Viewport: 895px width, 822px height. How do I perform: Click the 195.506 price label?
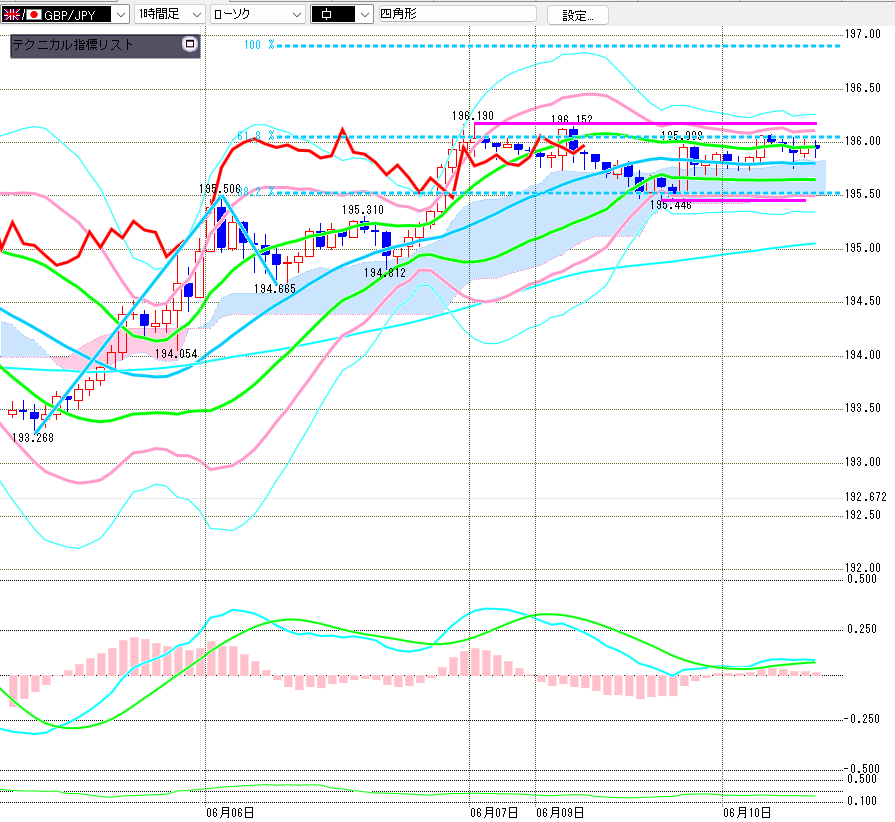click(x=220, y=189)
